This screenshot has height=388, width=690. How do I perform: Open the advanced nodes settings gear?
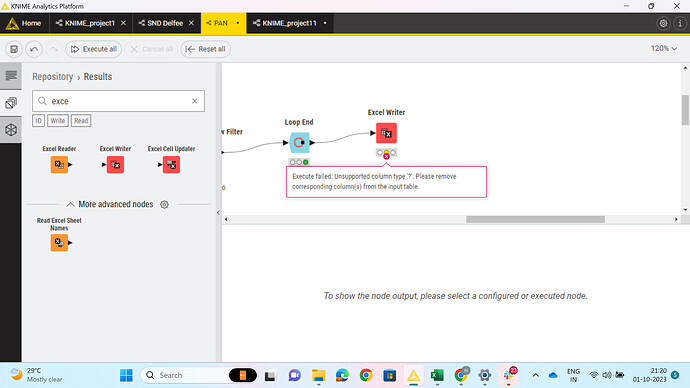click(x=164, y=205)
